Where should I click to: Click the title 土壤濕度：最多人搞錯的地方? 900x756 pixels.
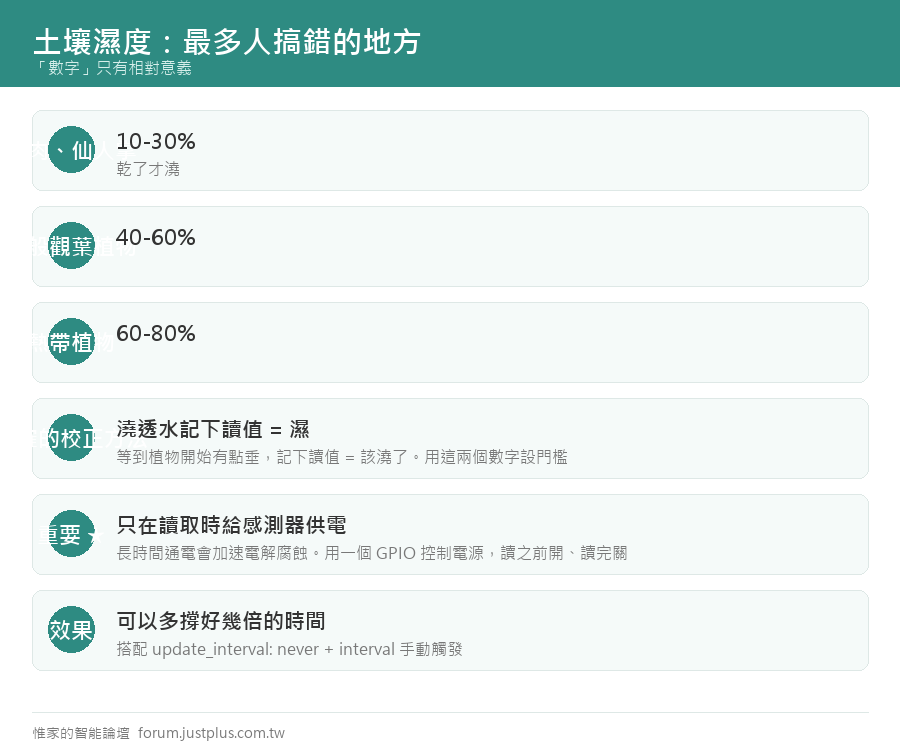click(227, 42)
